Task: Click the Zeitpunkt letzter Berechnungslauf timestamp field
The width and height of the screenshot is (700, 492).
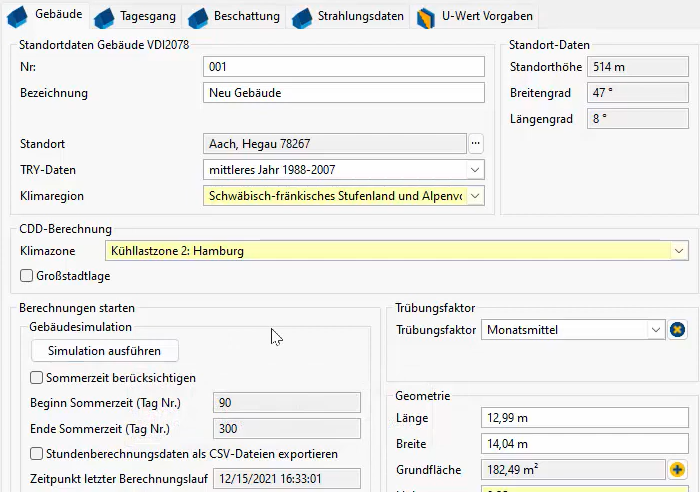Action: pyautogui.click(x=287, y=479)
